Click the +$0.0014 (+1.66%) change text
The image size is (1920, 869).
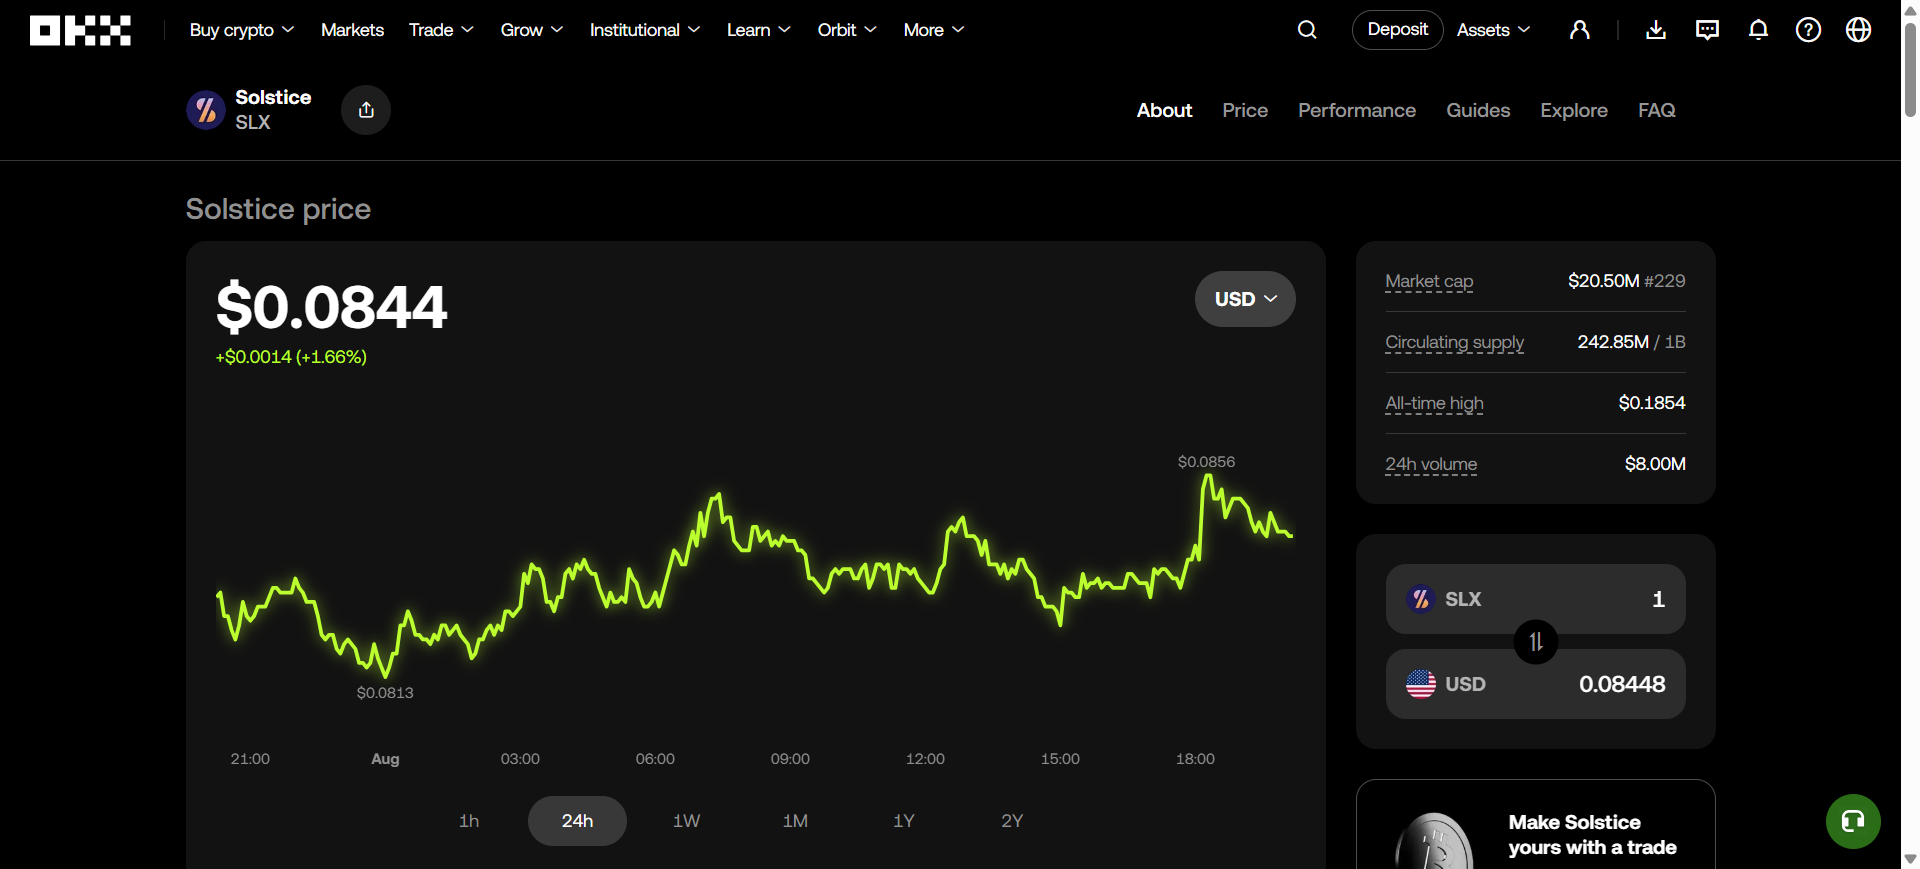(x=291, y=357)
